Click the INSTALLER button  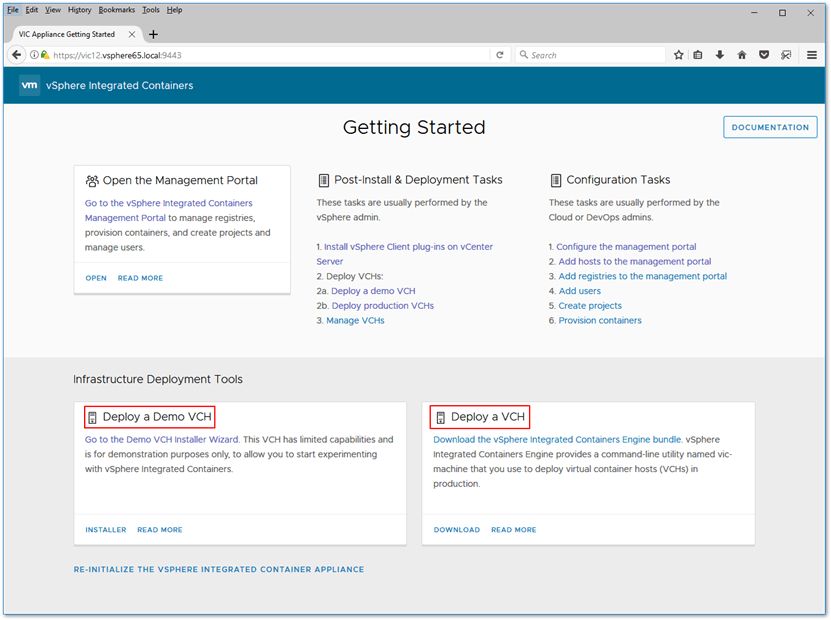click(106, 530)
